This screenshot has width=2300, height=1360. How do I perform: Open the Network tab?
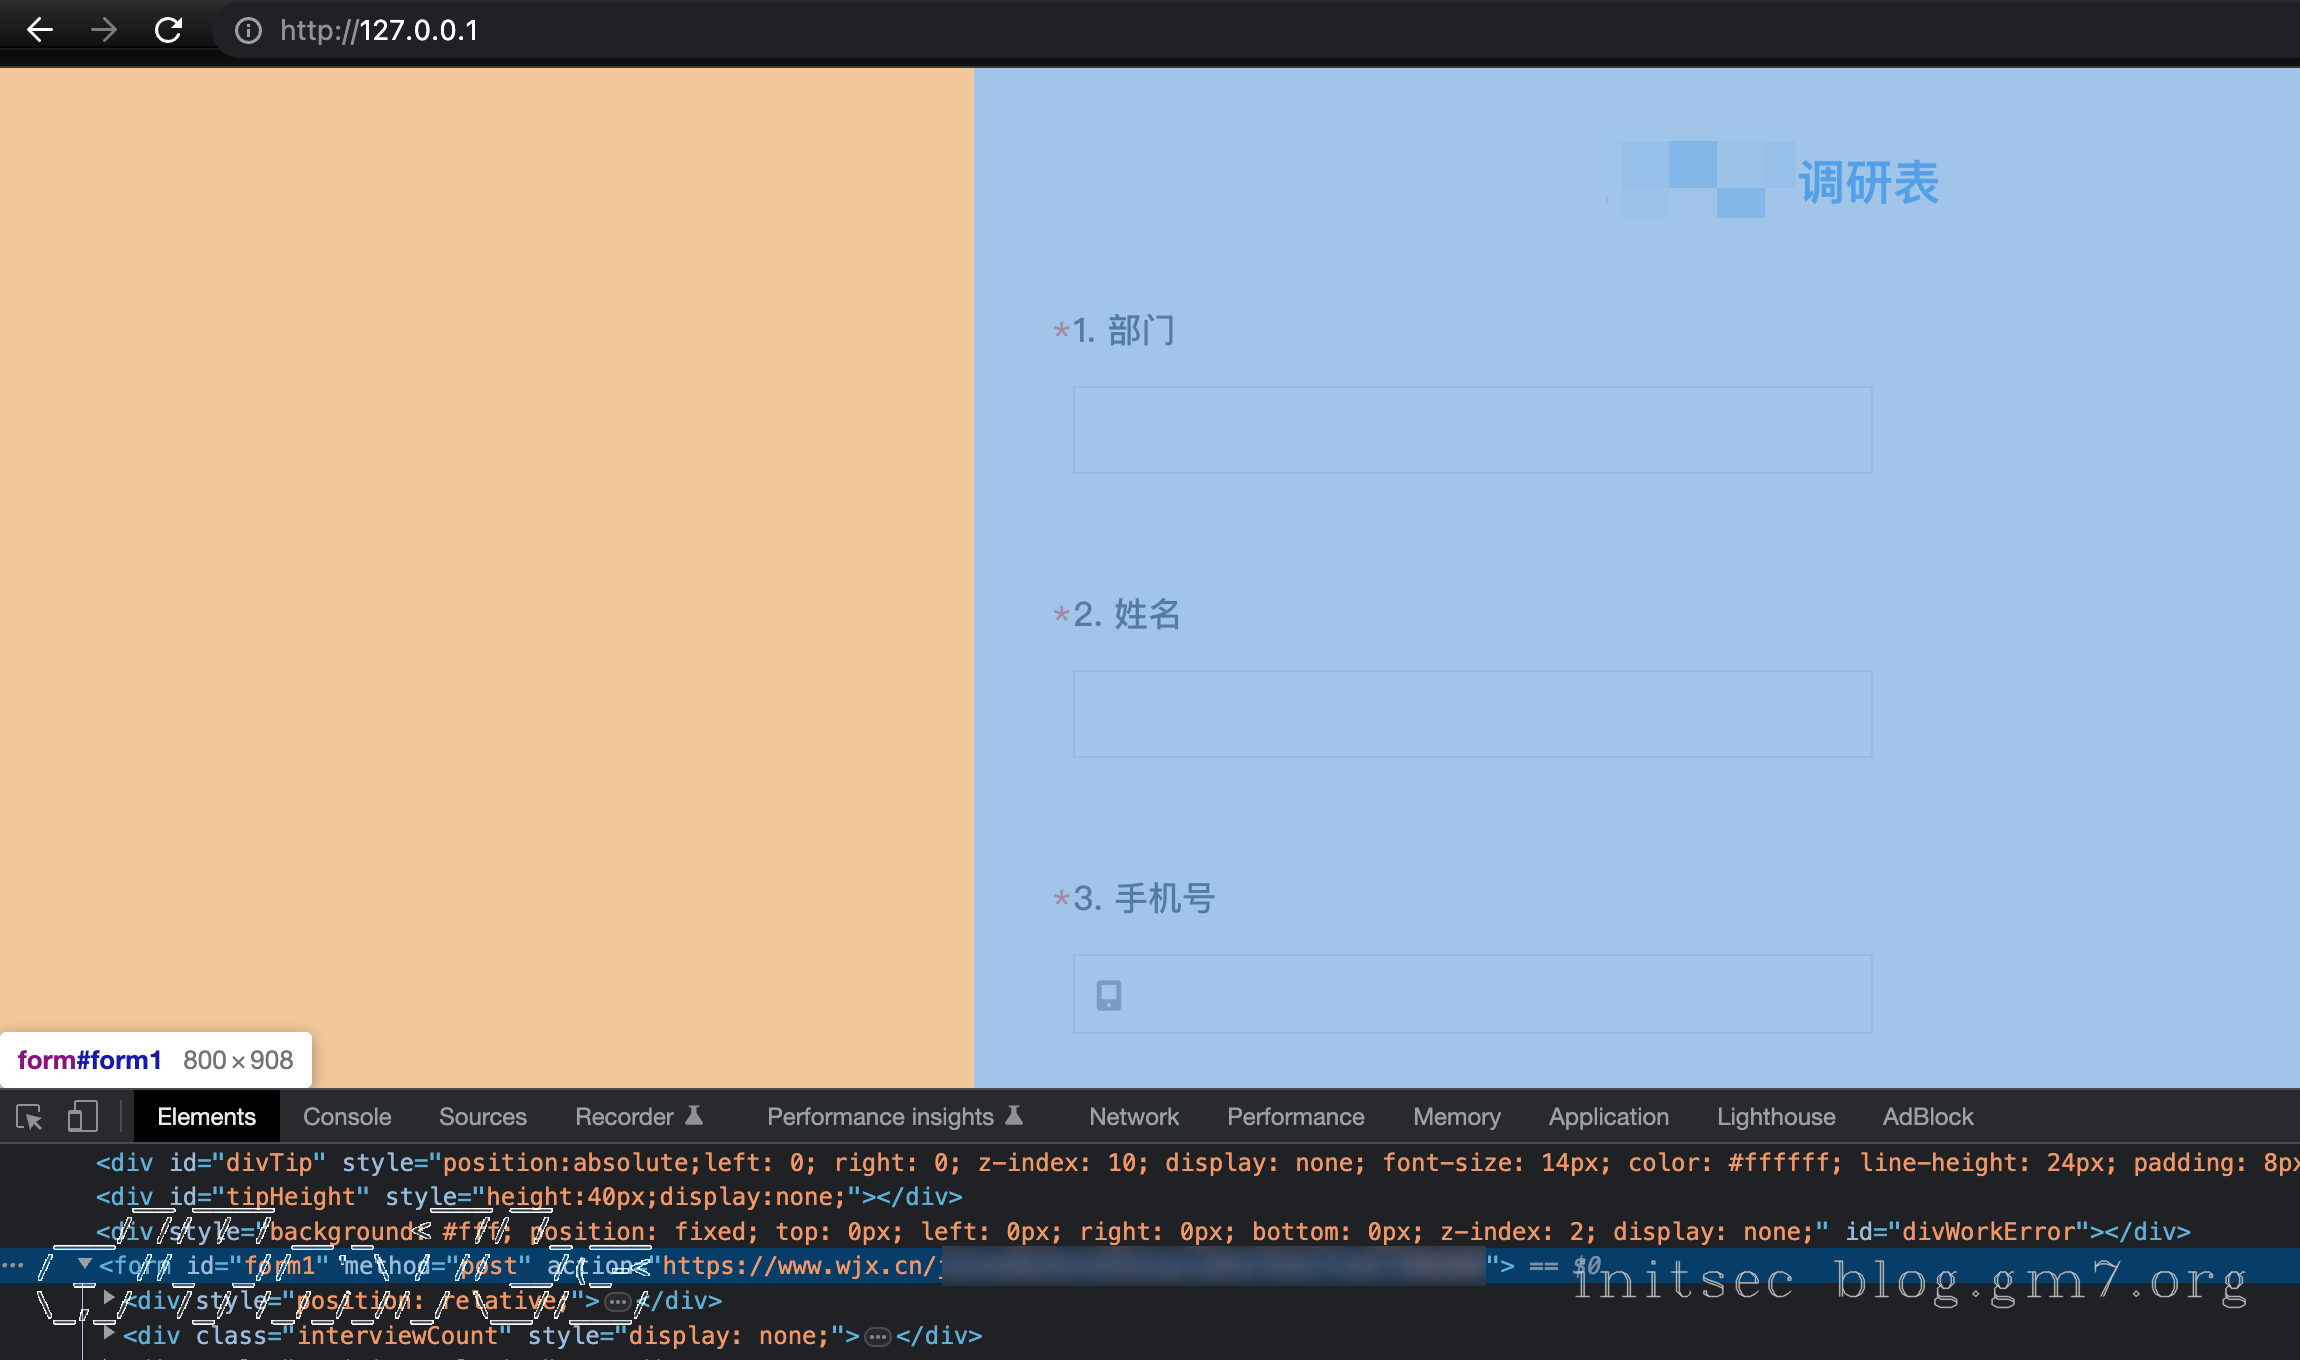pyautogui.click(x=1133, y=1117)
